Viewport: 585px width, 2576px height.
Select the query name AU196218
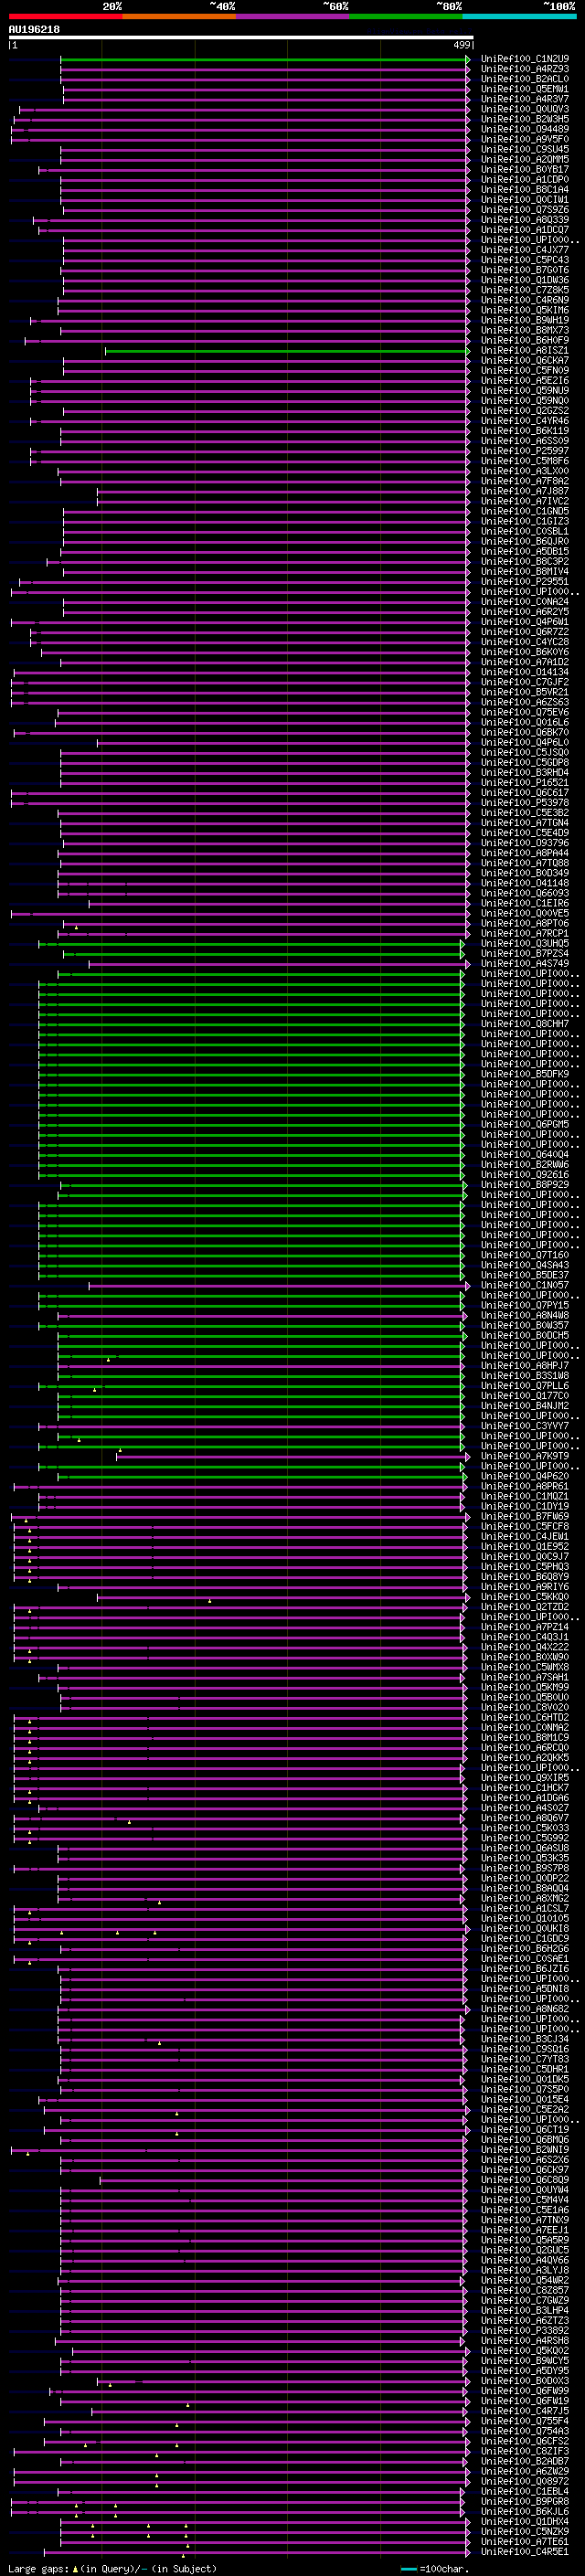[x=34, y=30]
